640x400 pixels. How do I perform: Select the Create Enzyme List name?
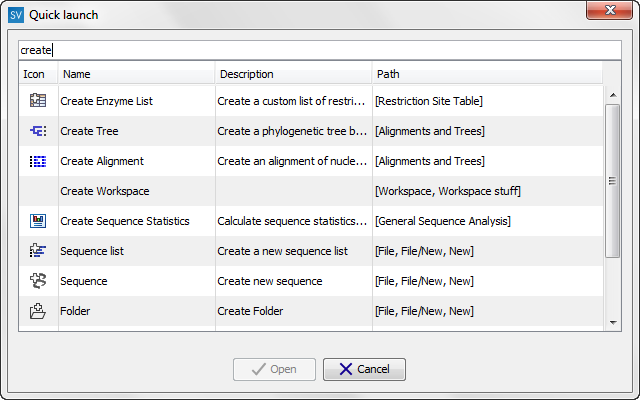pyautogui.click(x=107, y=101)
